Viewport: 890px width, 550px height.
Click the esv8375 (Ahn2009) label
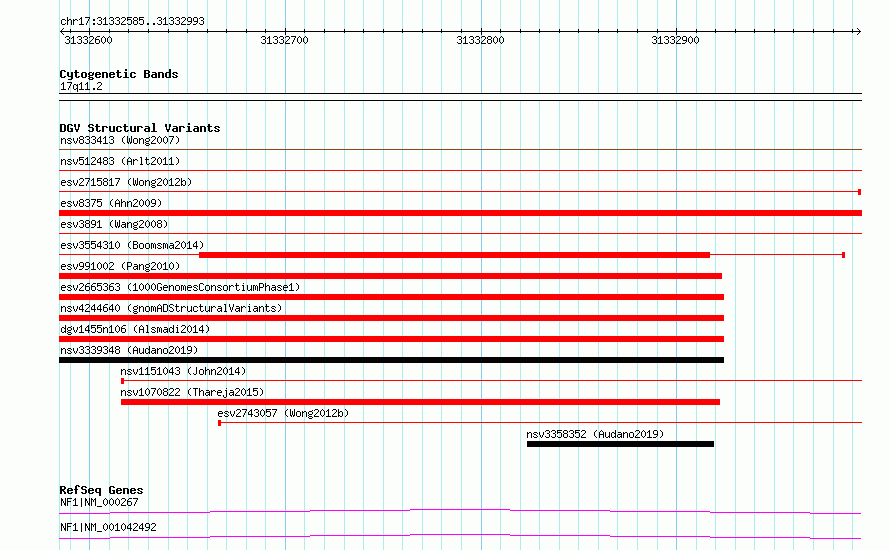coord(111,203)
